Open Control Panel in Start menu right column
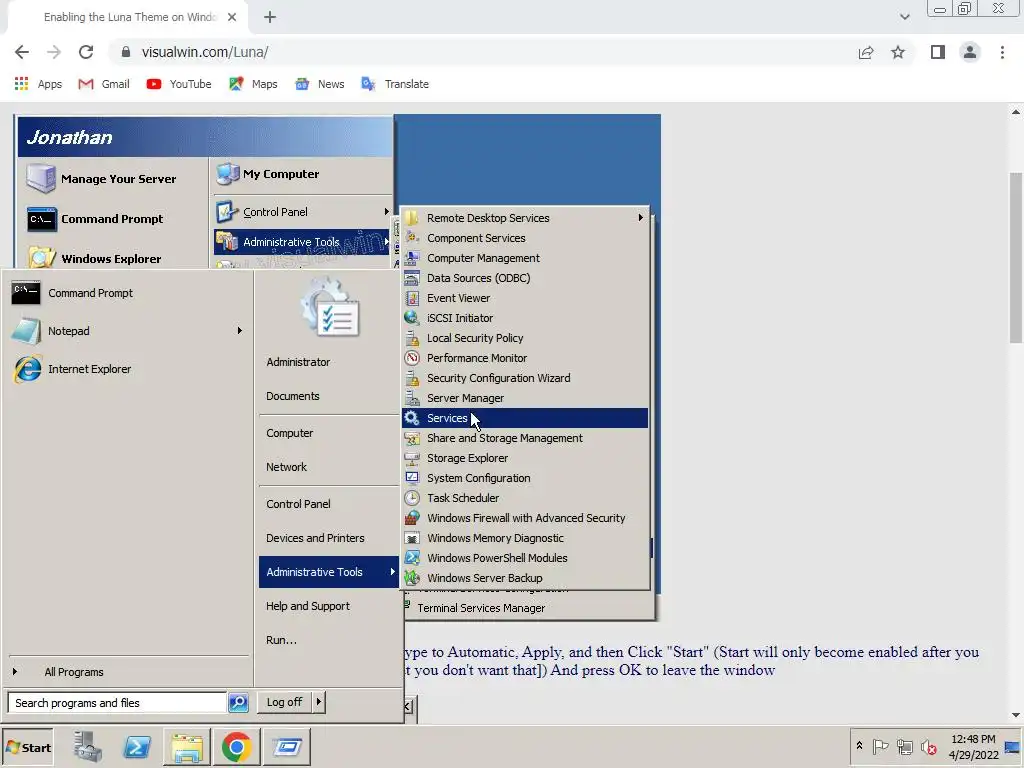Image resolution: width=1024 pixels, height=768 pixels. (x=328, y=504)
